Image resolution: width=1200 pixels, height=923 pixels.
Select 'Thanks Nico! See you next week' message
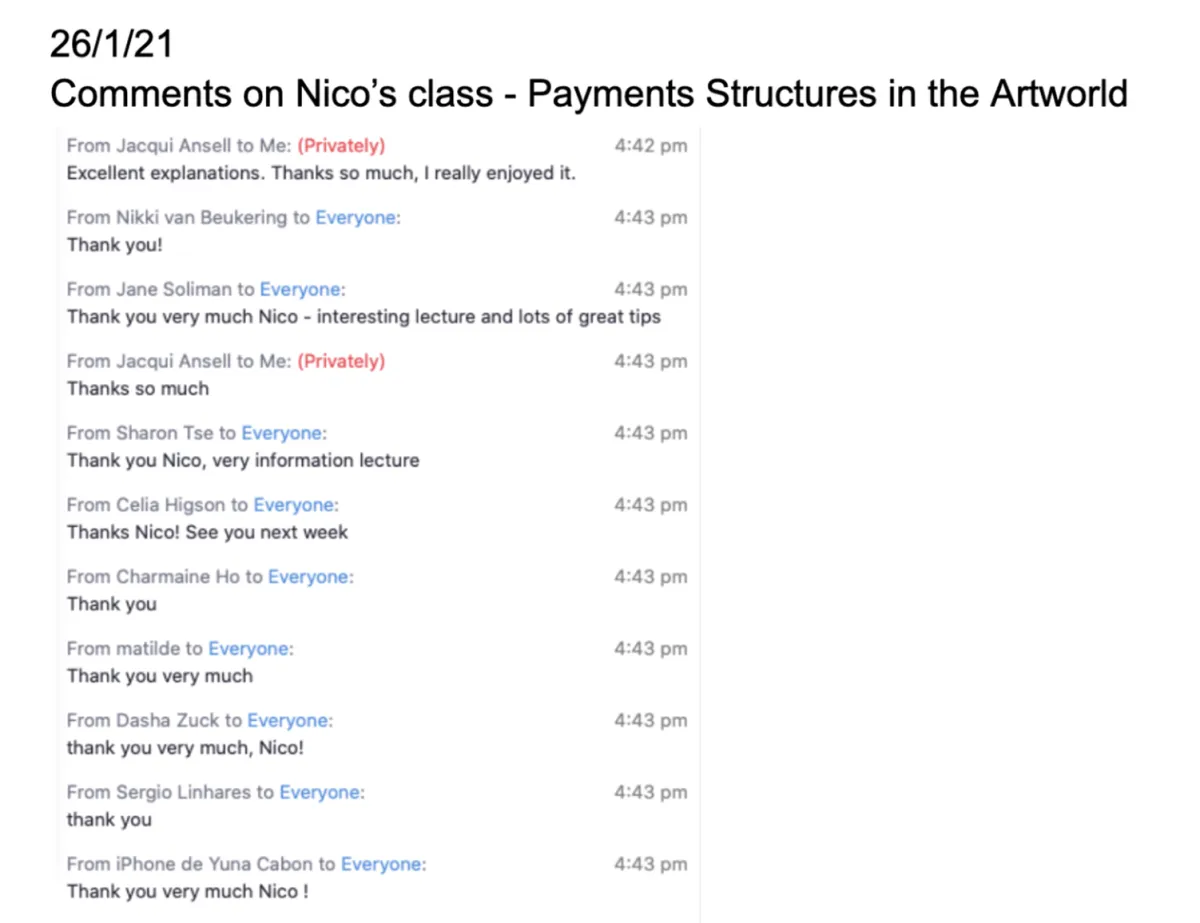coord(207,533)
